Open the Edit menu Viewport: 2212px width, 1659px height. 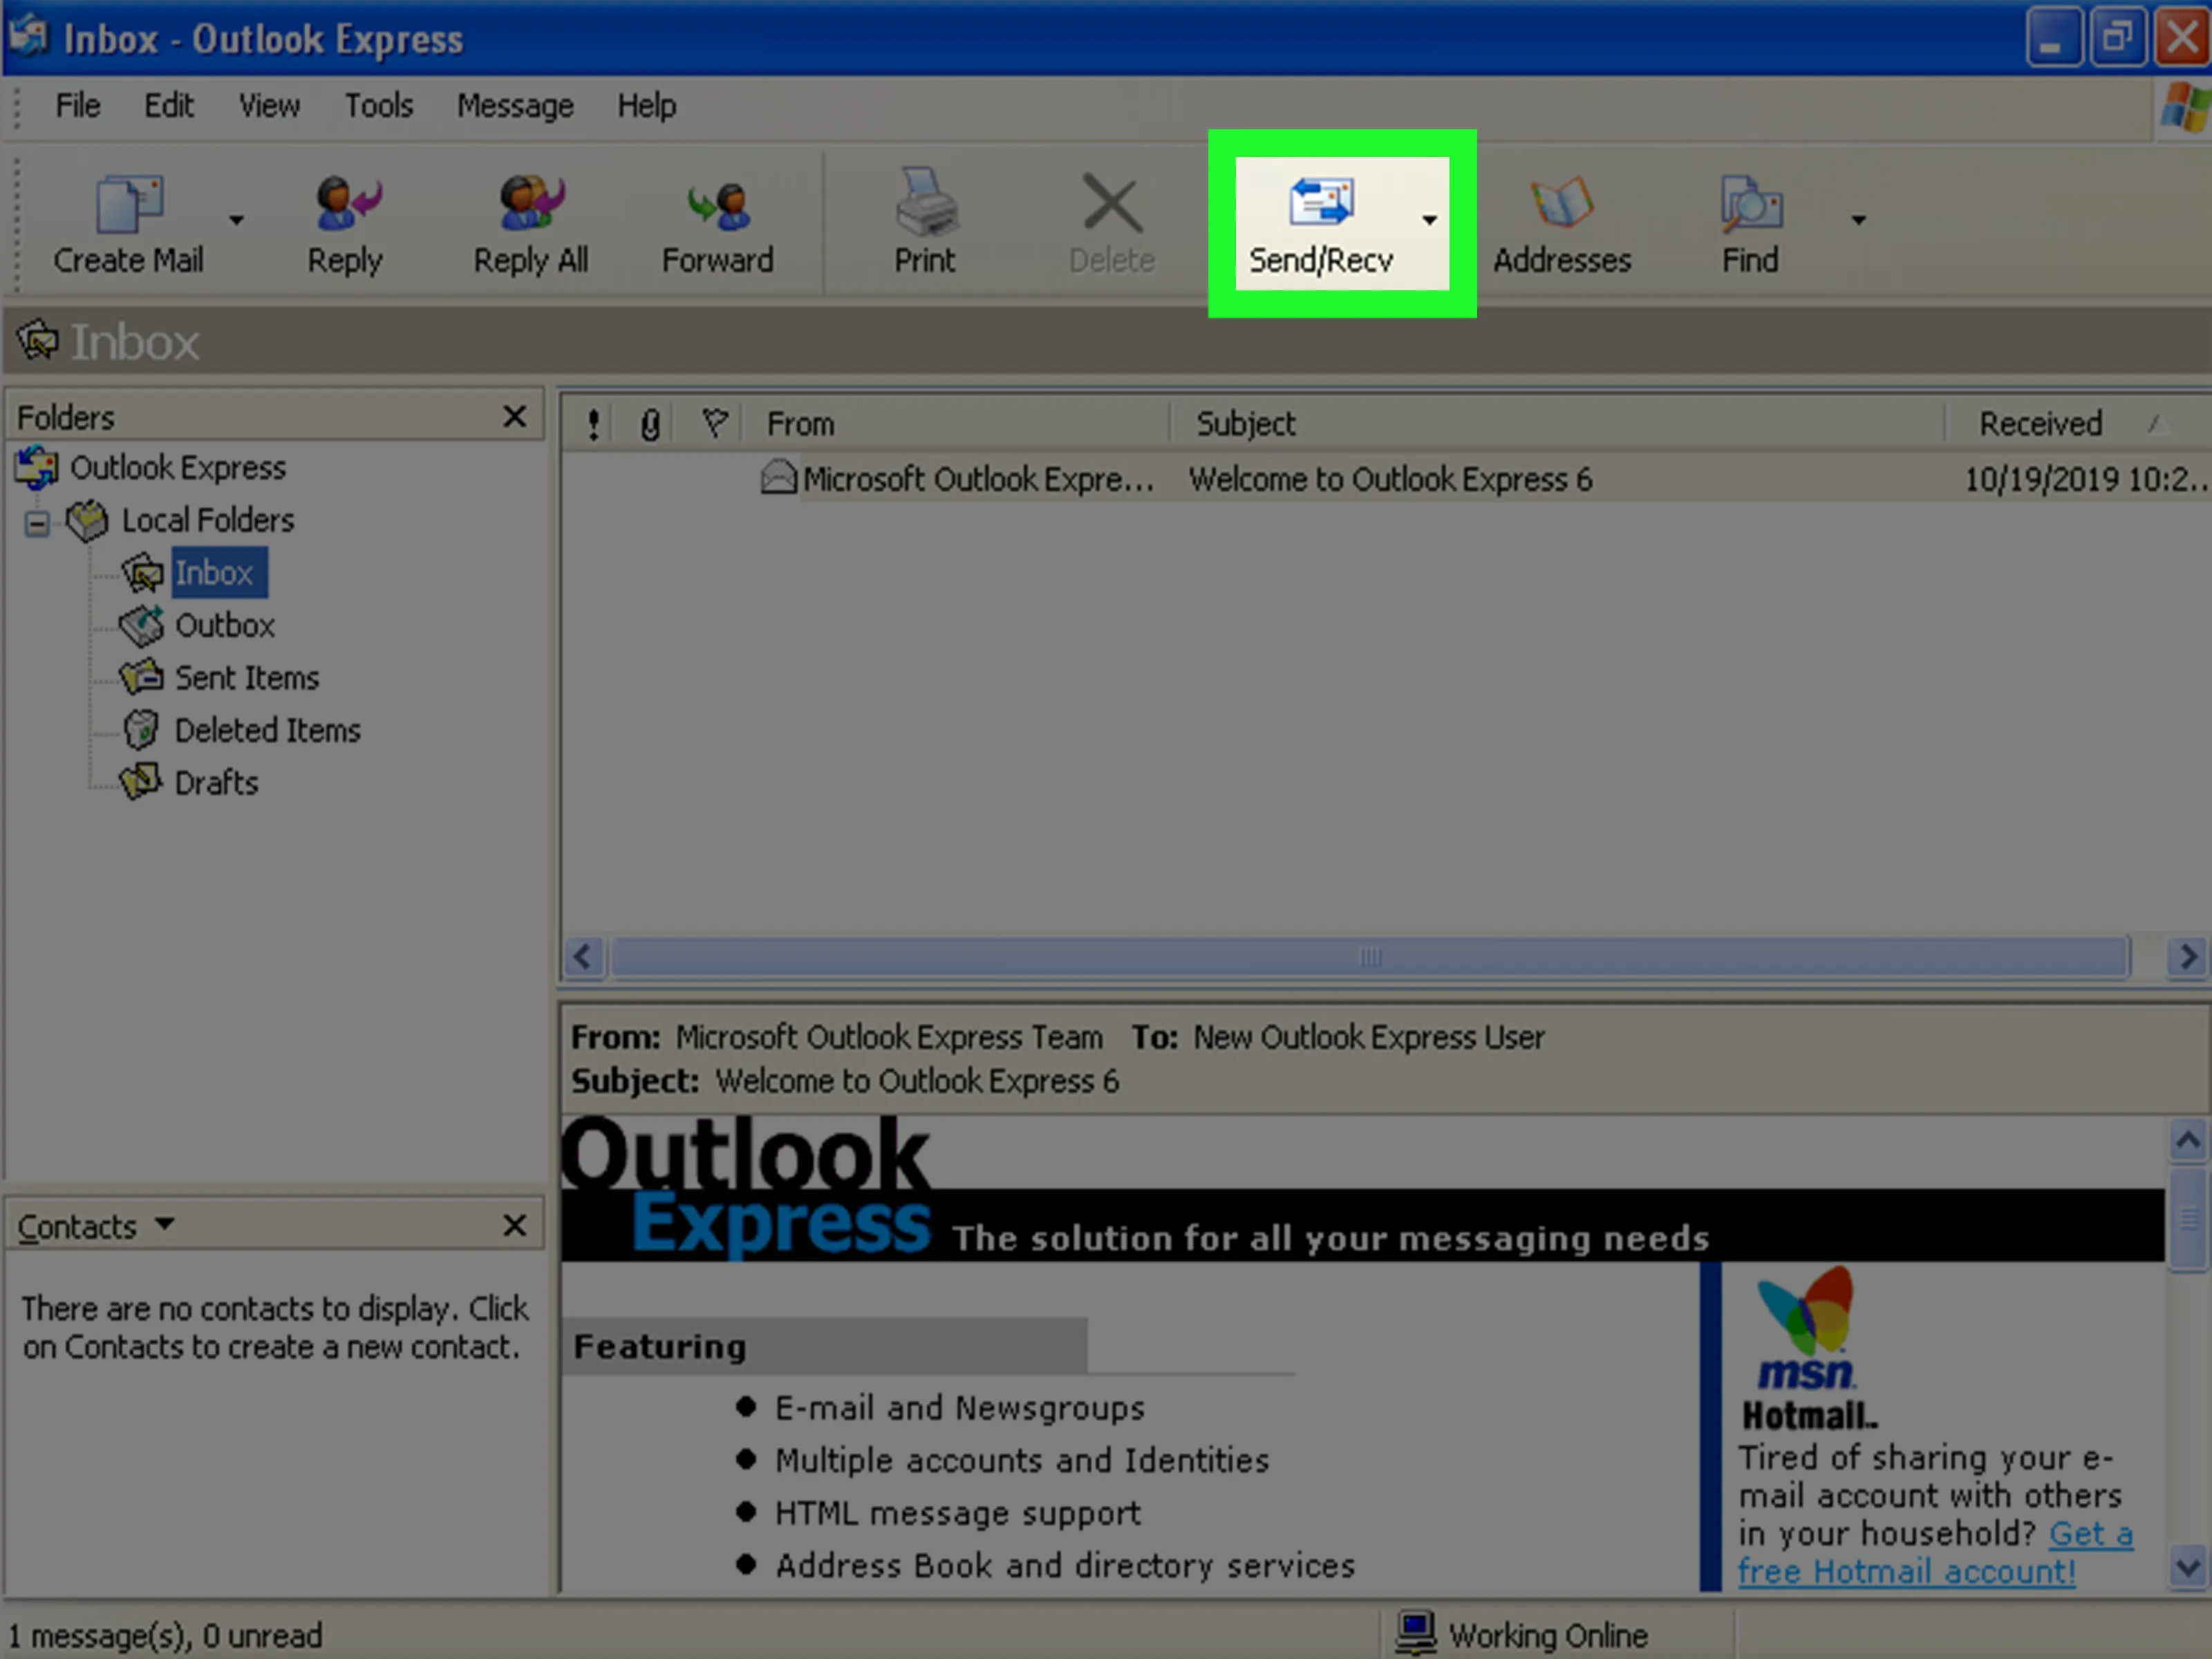(x=168, y=106)
